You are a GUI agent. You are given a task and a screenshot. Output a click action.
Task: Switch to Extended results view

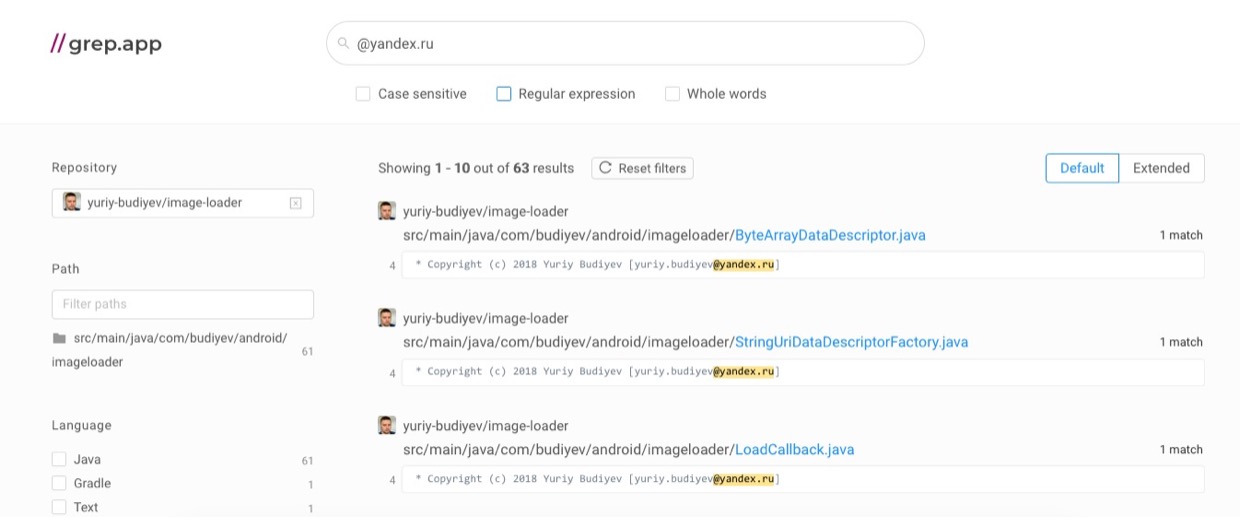click(x=1161, y=168)
